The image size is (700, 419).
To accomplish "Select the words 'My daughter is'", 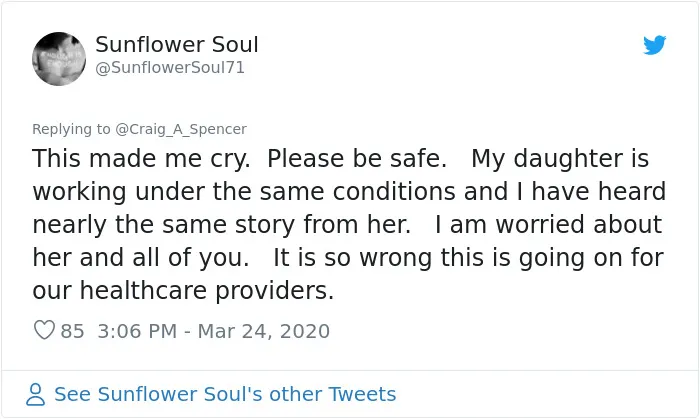I will click(560, 159).
